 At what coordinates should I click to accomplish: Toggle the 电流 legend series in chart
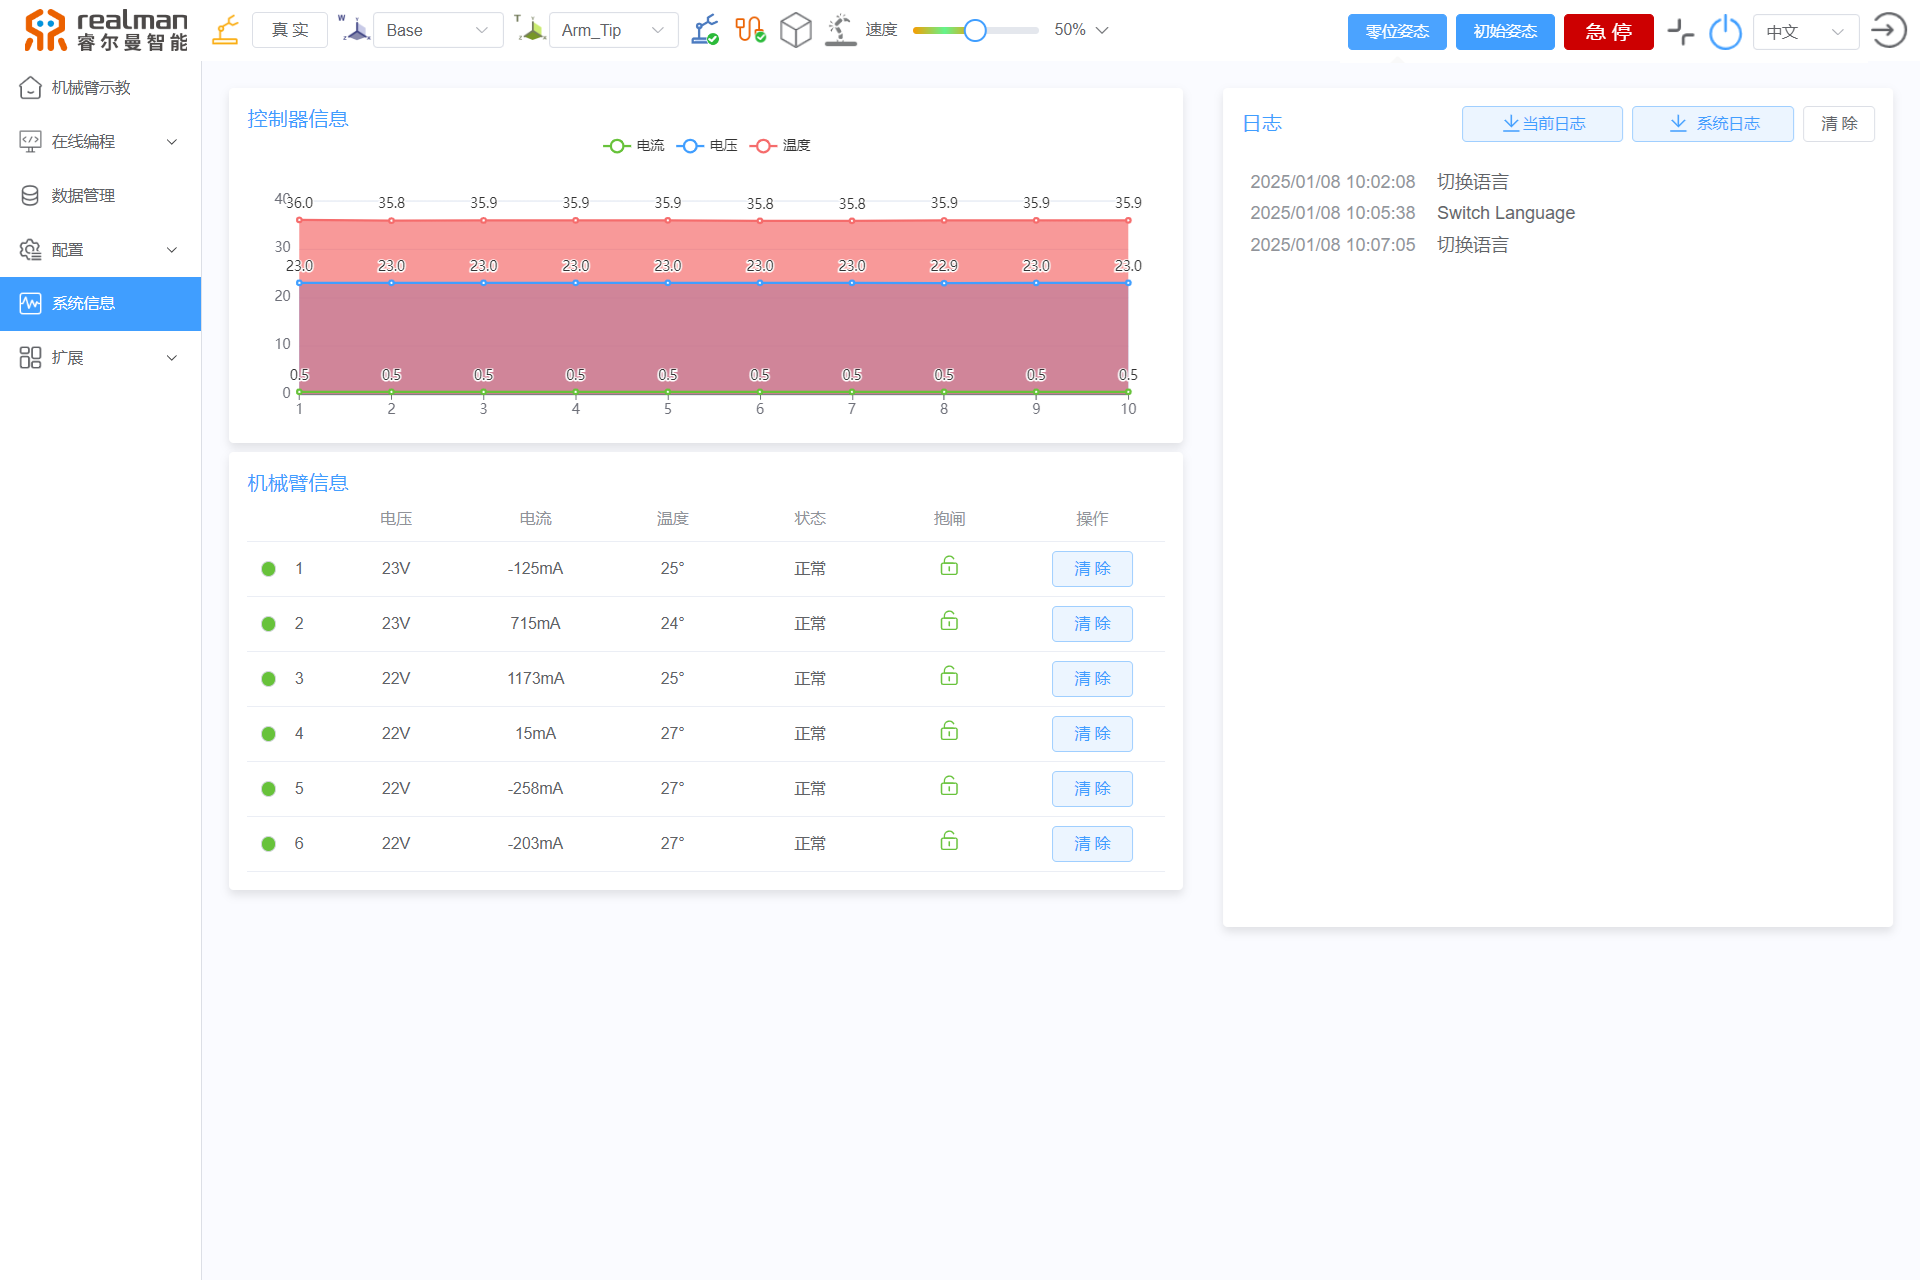click(634, 146)
